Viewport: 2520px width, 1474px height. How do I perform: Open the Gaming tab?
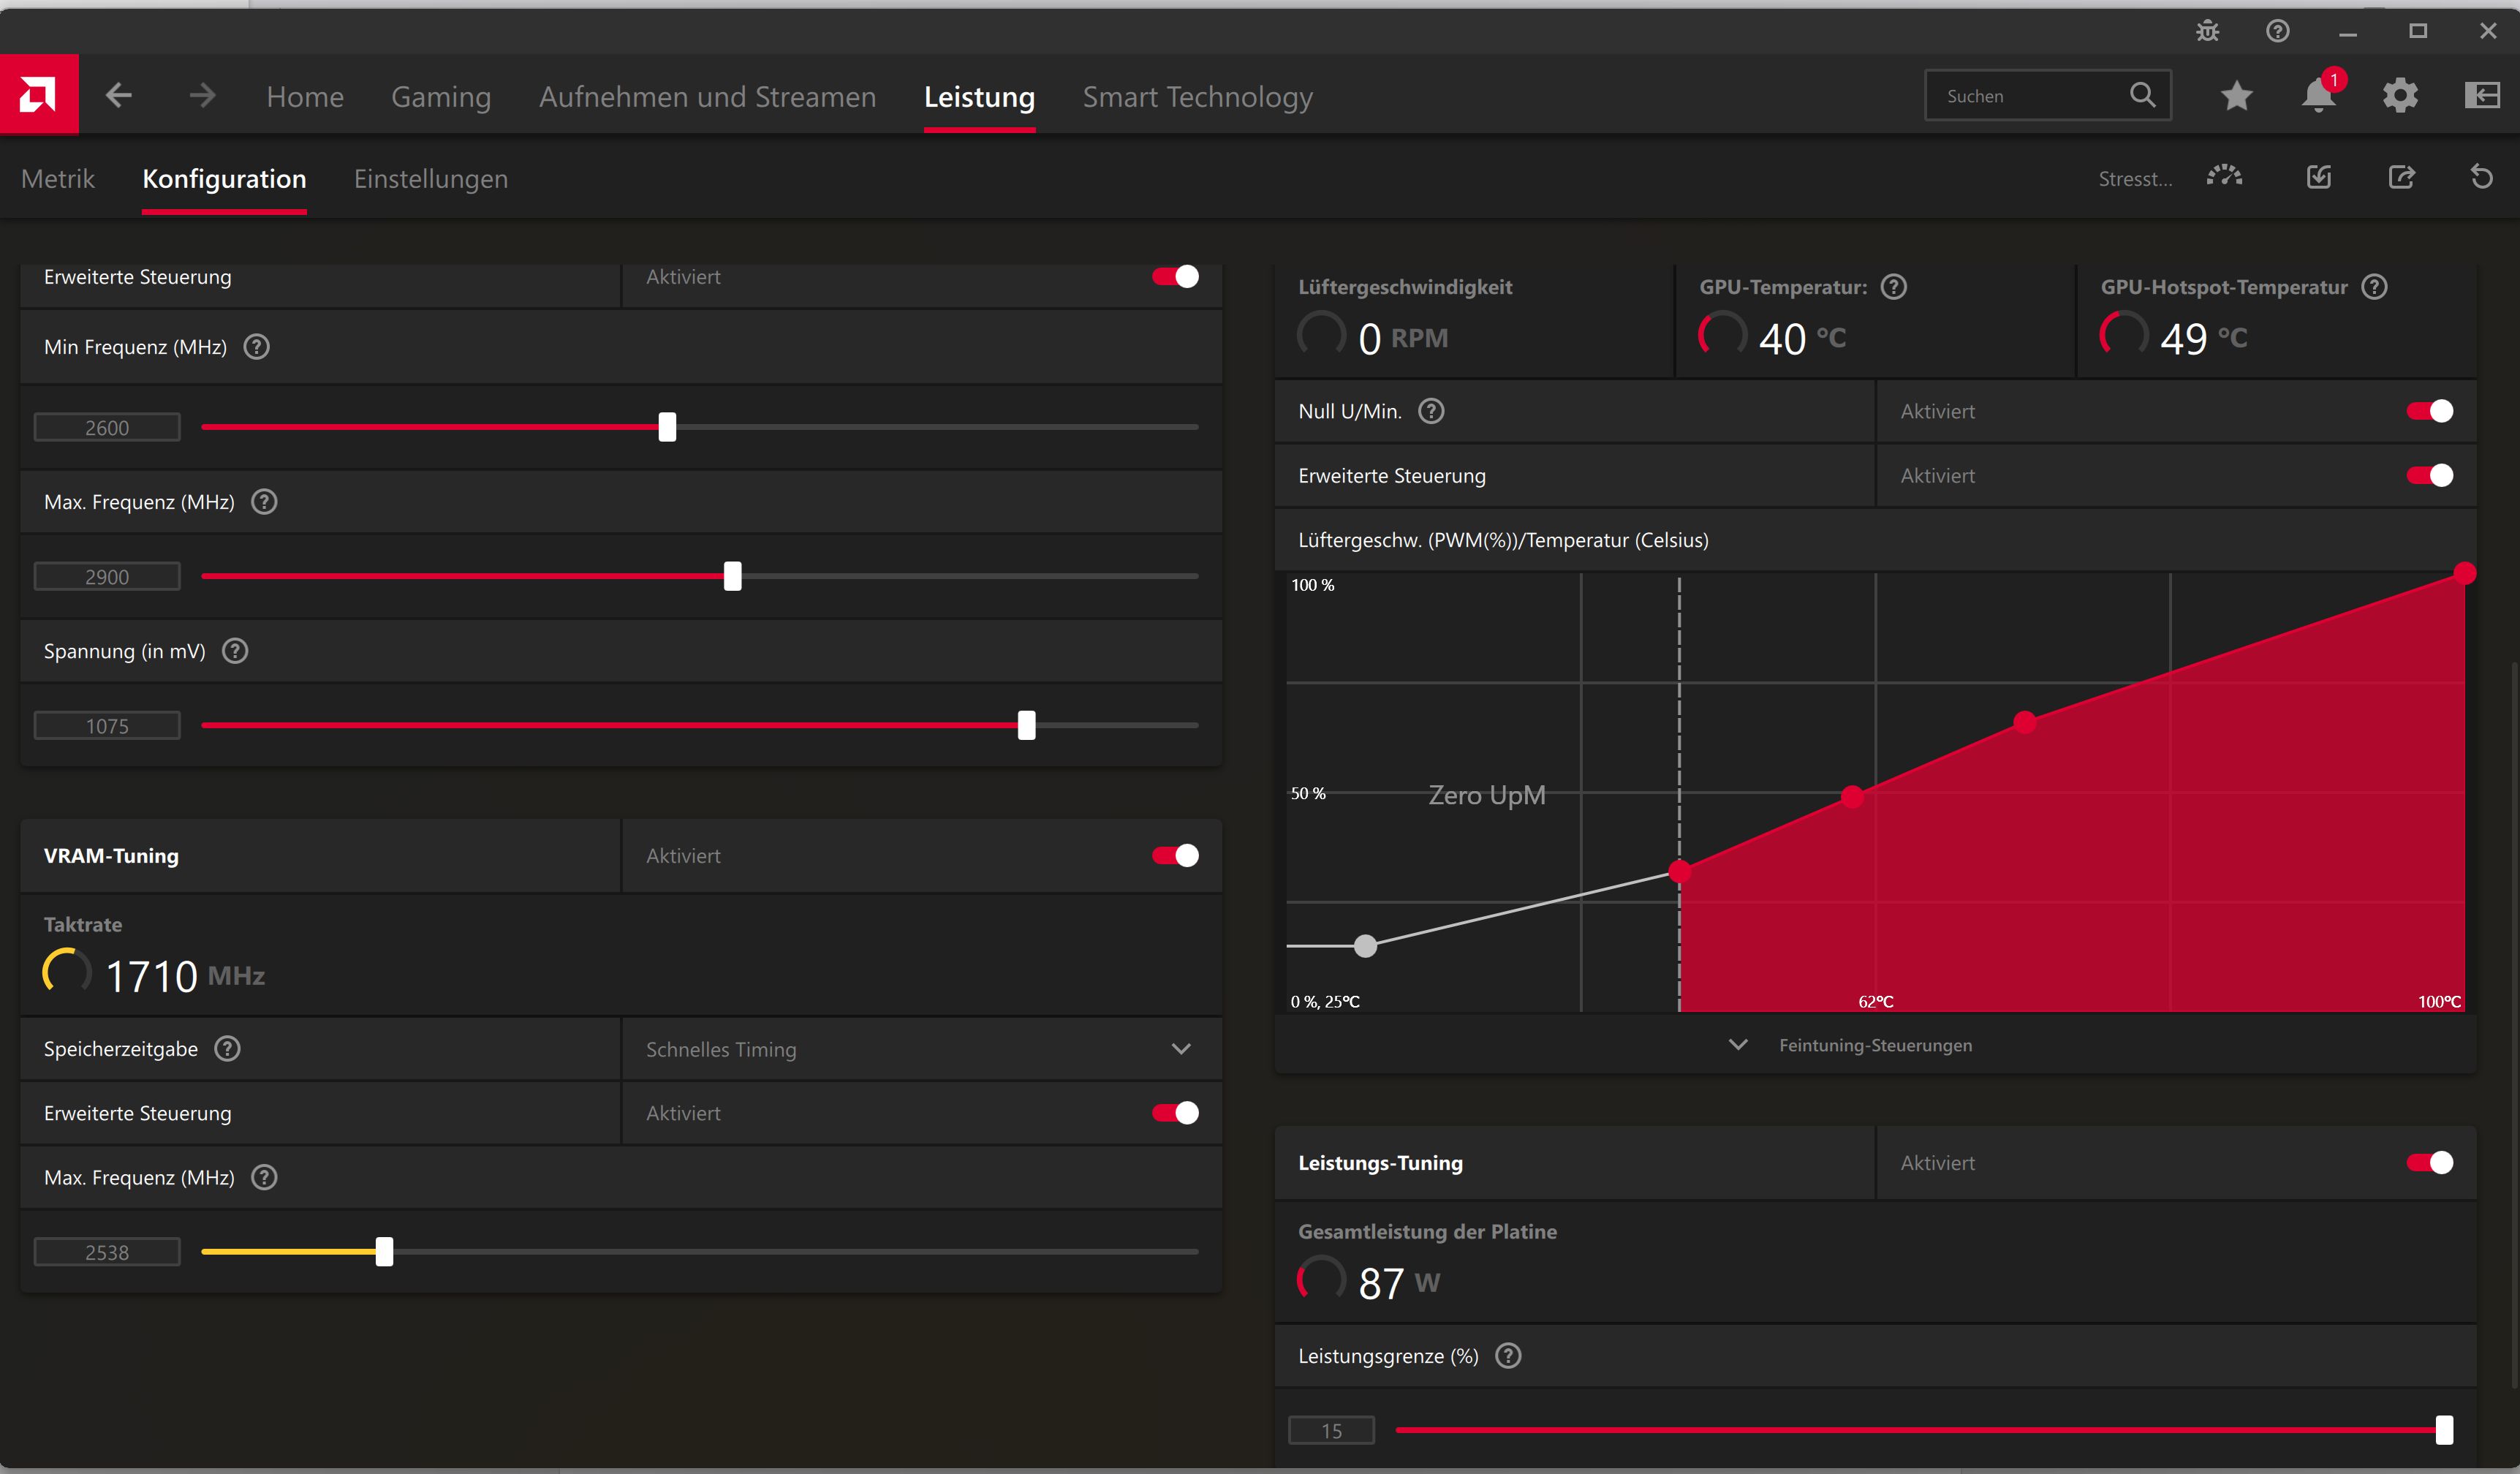click(441, 97)
